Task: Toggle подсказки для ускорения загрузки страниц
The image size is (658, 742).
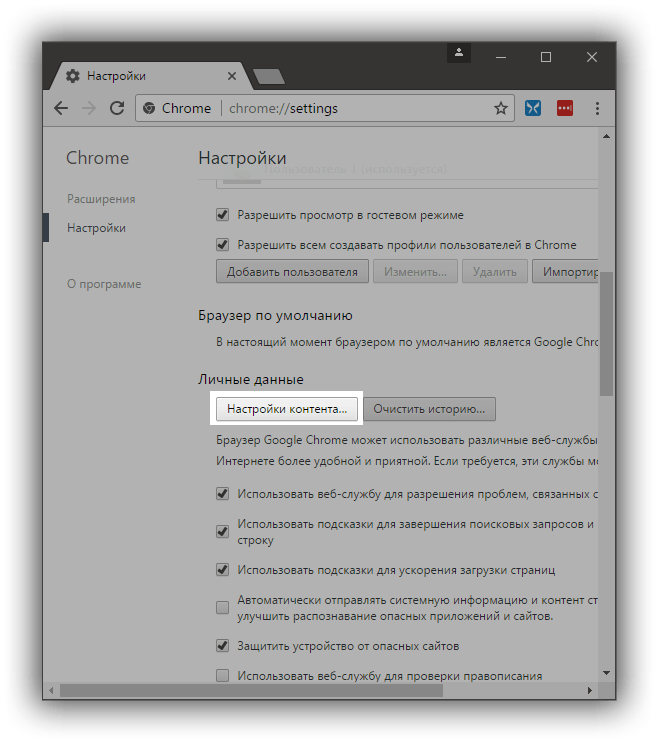Action: [x=222, y=570]
